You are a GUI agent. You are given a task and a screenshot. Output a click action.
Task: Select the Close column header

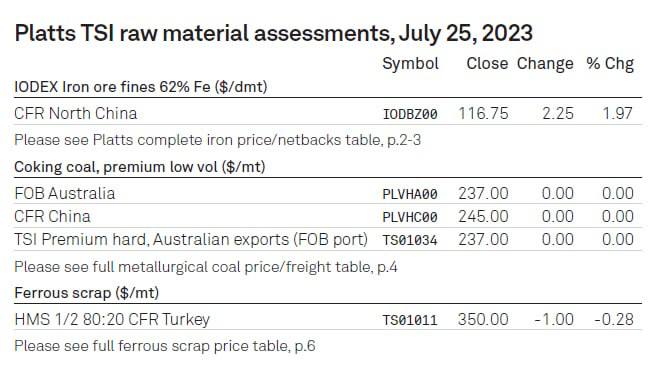point(487,64)
